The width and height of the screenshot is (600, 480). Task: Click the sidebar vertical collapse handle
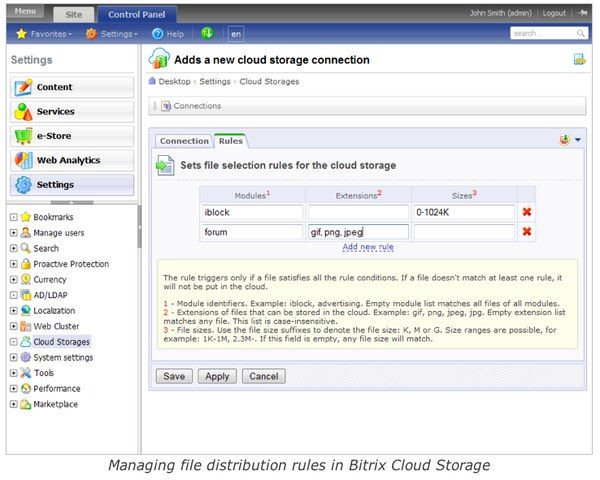coord(140,227)
